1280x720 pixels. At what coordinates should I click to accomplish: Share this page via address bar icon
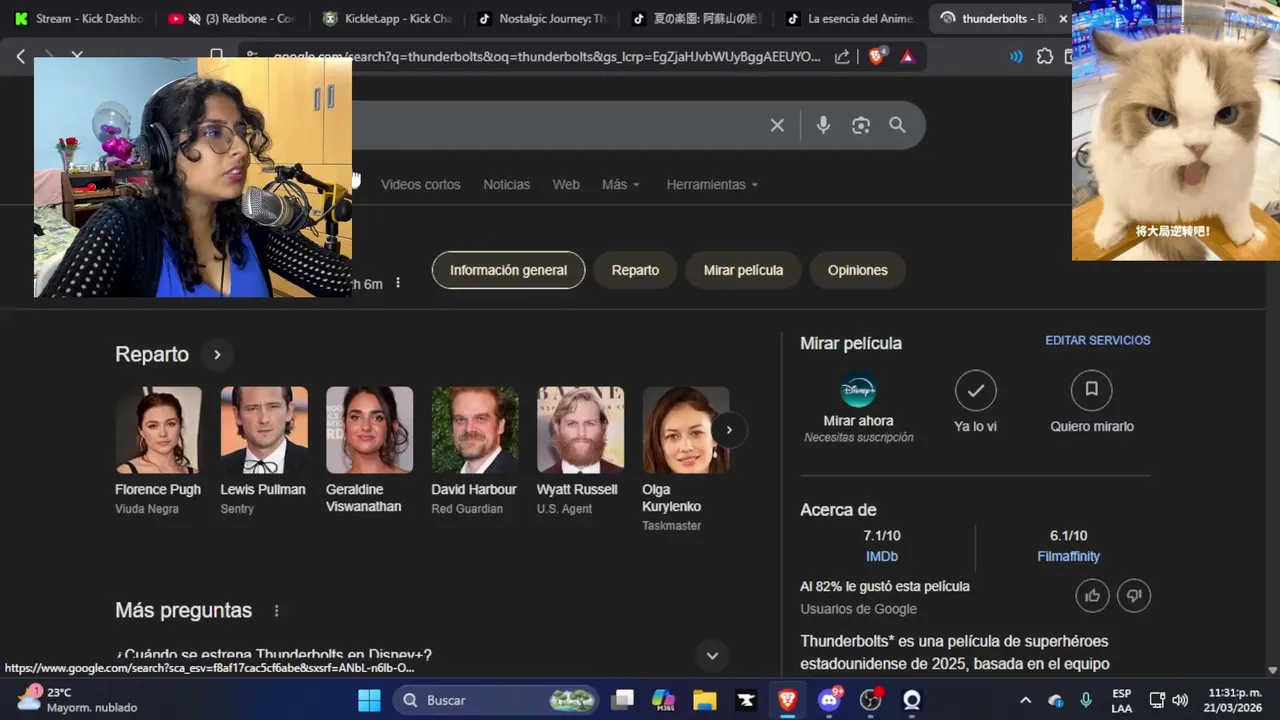[843, 57]
